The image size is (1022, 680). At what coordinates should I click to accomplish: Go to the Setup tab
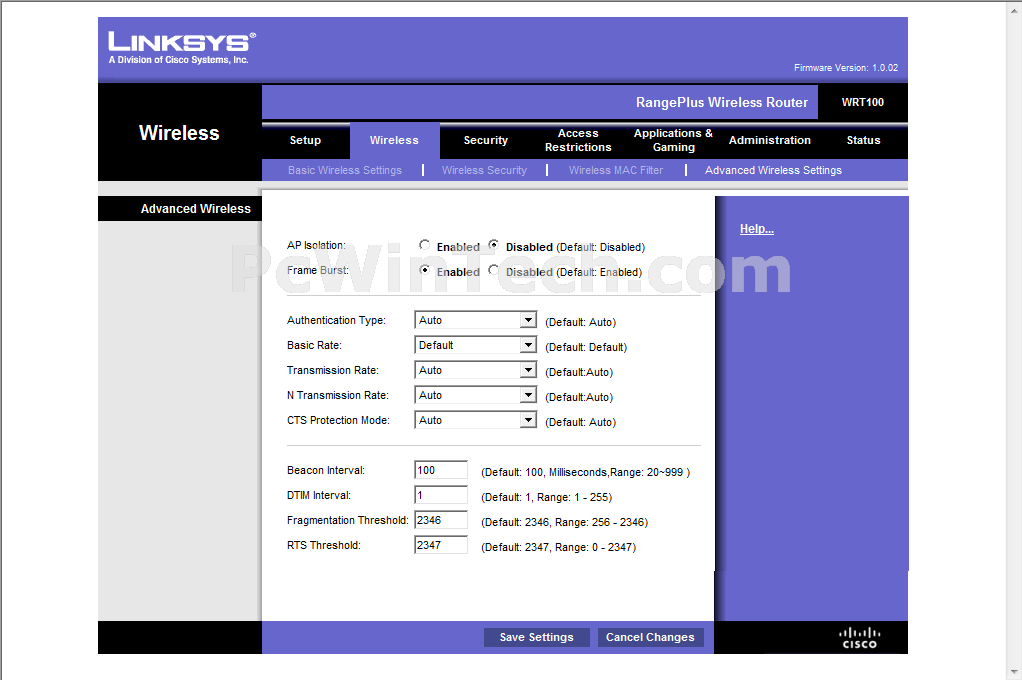click(x=305, y=140)
